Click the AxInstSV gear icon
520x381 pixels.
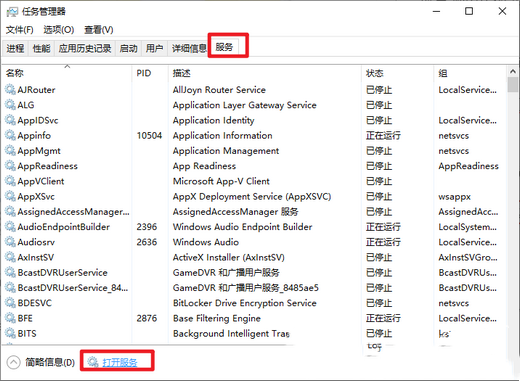tap(10, 257)
